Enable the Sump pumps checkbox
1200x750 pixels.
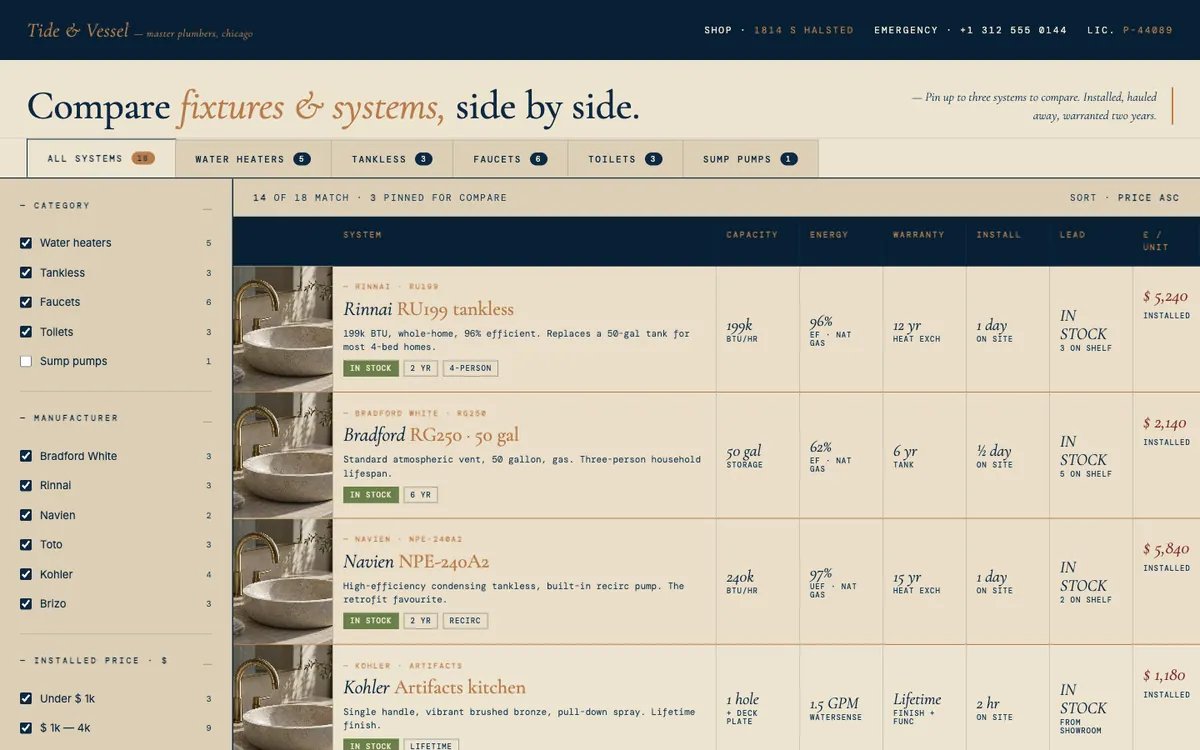pos(26,361)
